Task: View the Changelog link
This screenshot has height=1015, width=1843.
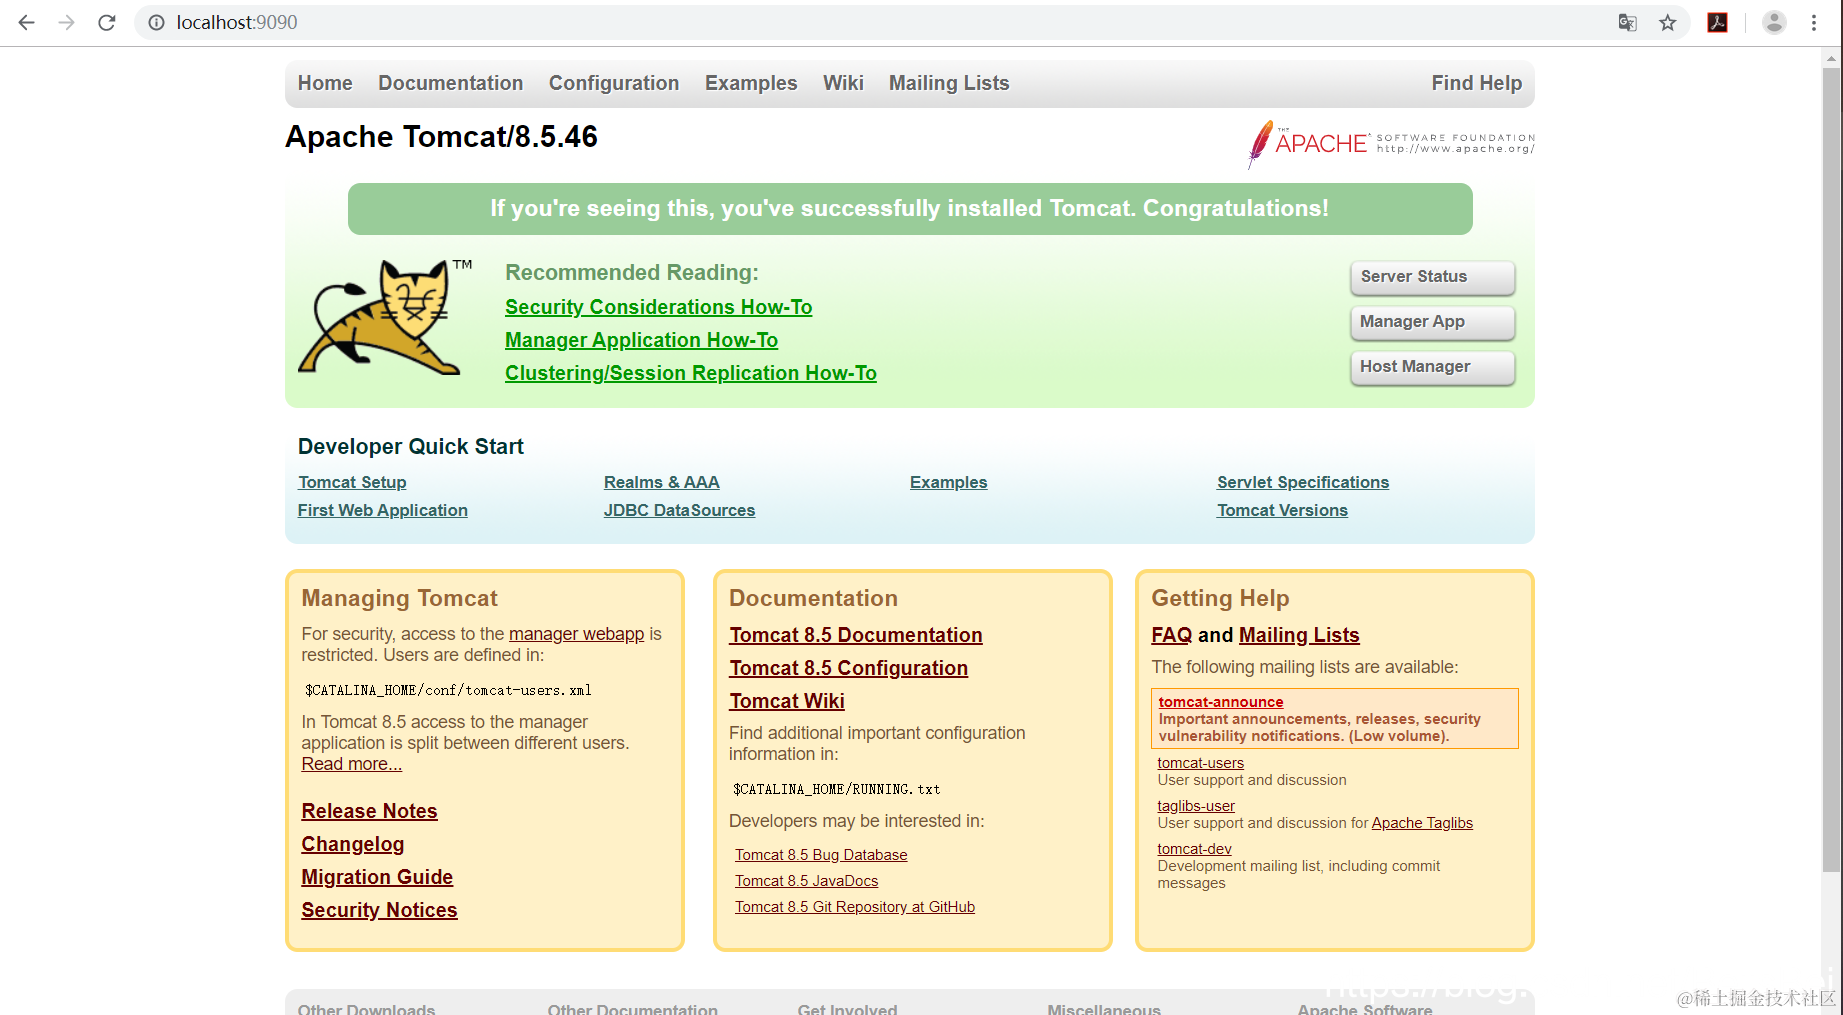Action: coord(353,844)
